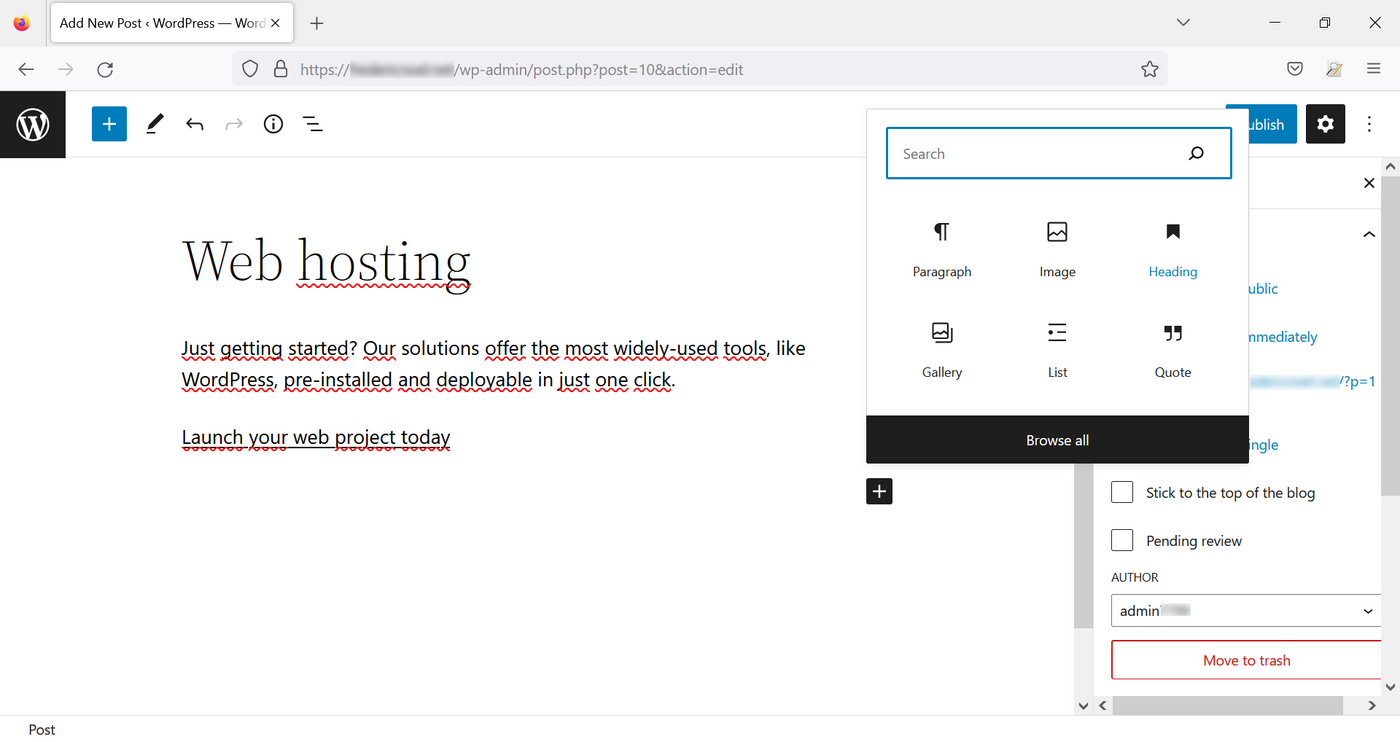The width and height of the screenshot is (1400, 742).
Task: Select the Heading block
Action: coord(1172,248)
